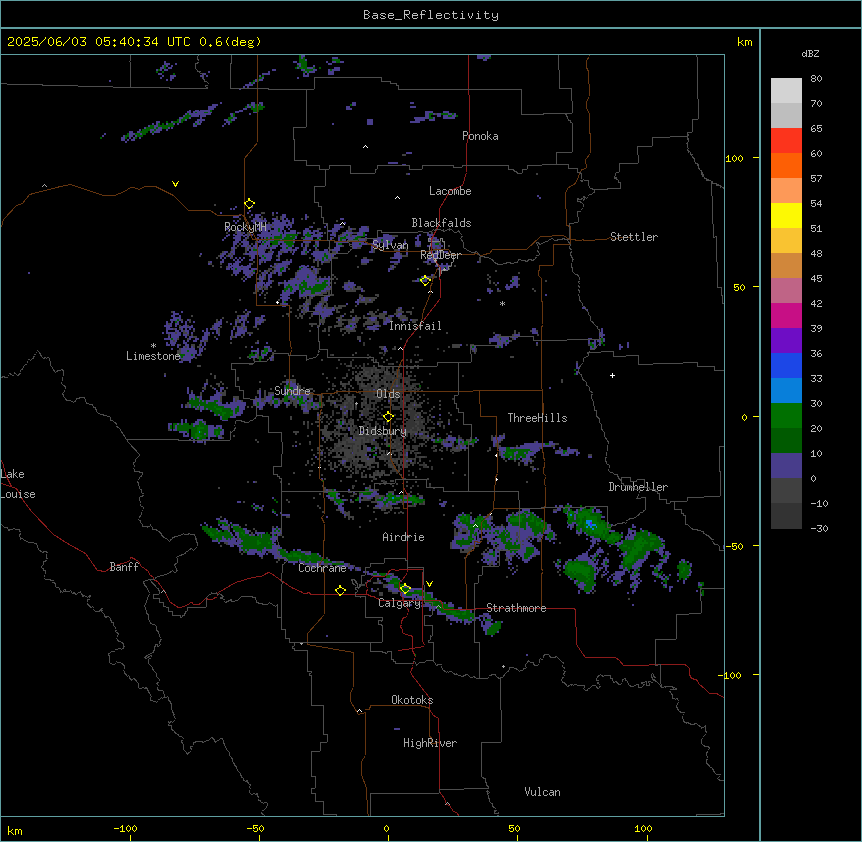Click the Banff label
This screenshot has width=862, height=842.
click(x=124, y=567)
